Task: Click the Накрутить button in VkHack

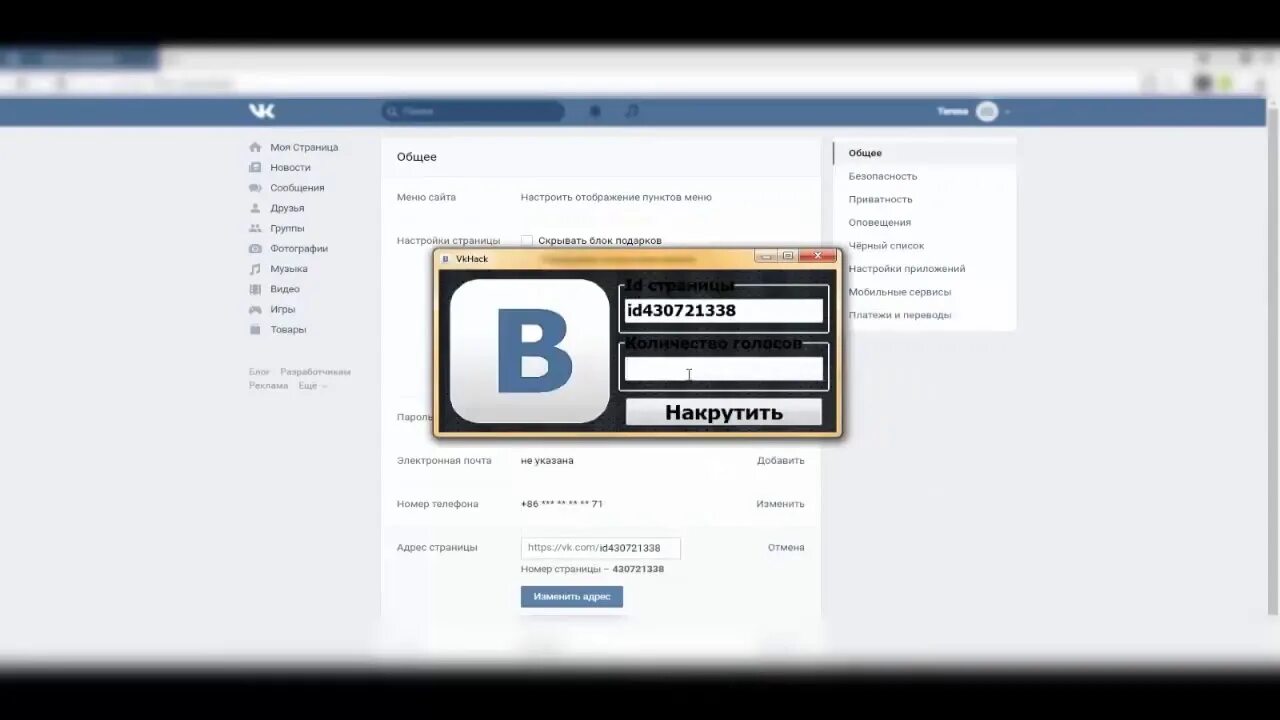Action: tap(724, 412)
